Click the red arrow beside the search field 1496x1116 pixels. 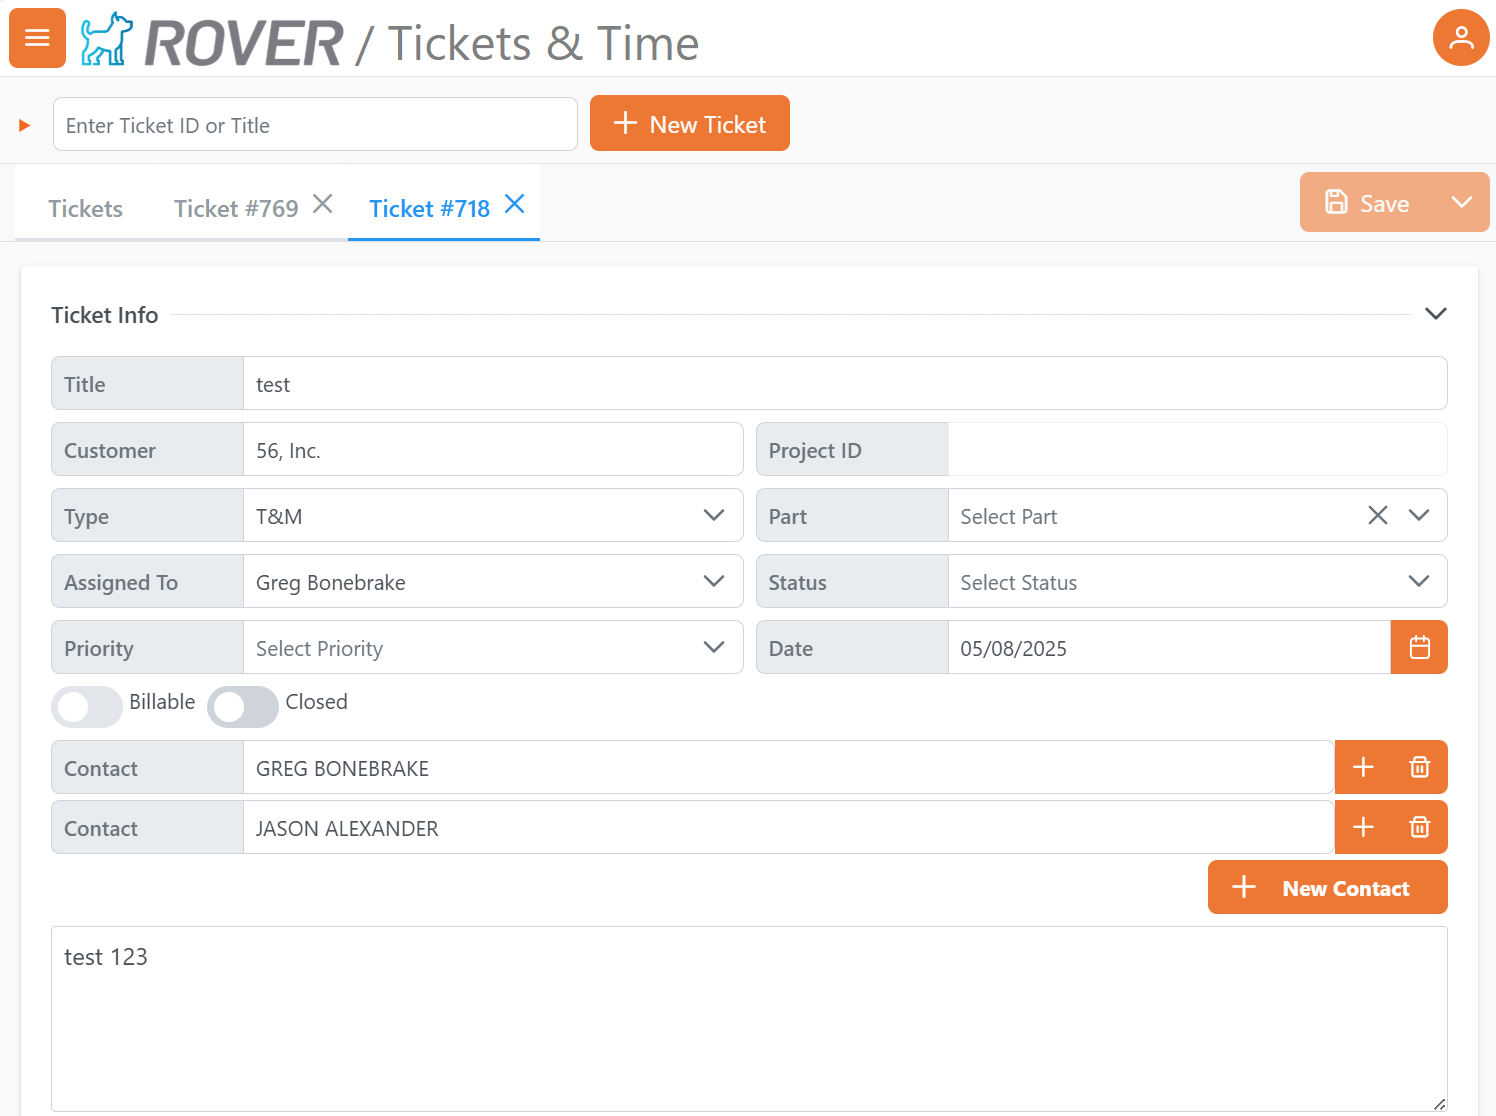click(23, 125)
